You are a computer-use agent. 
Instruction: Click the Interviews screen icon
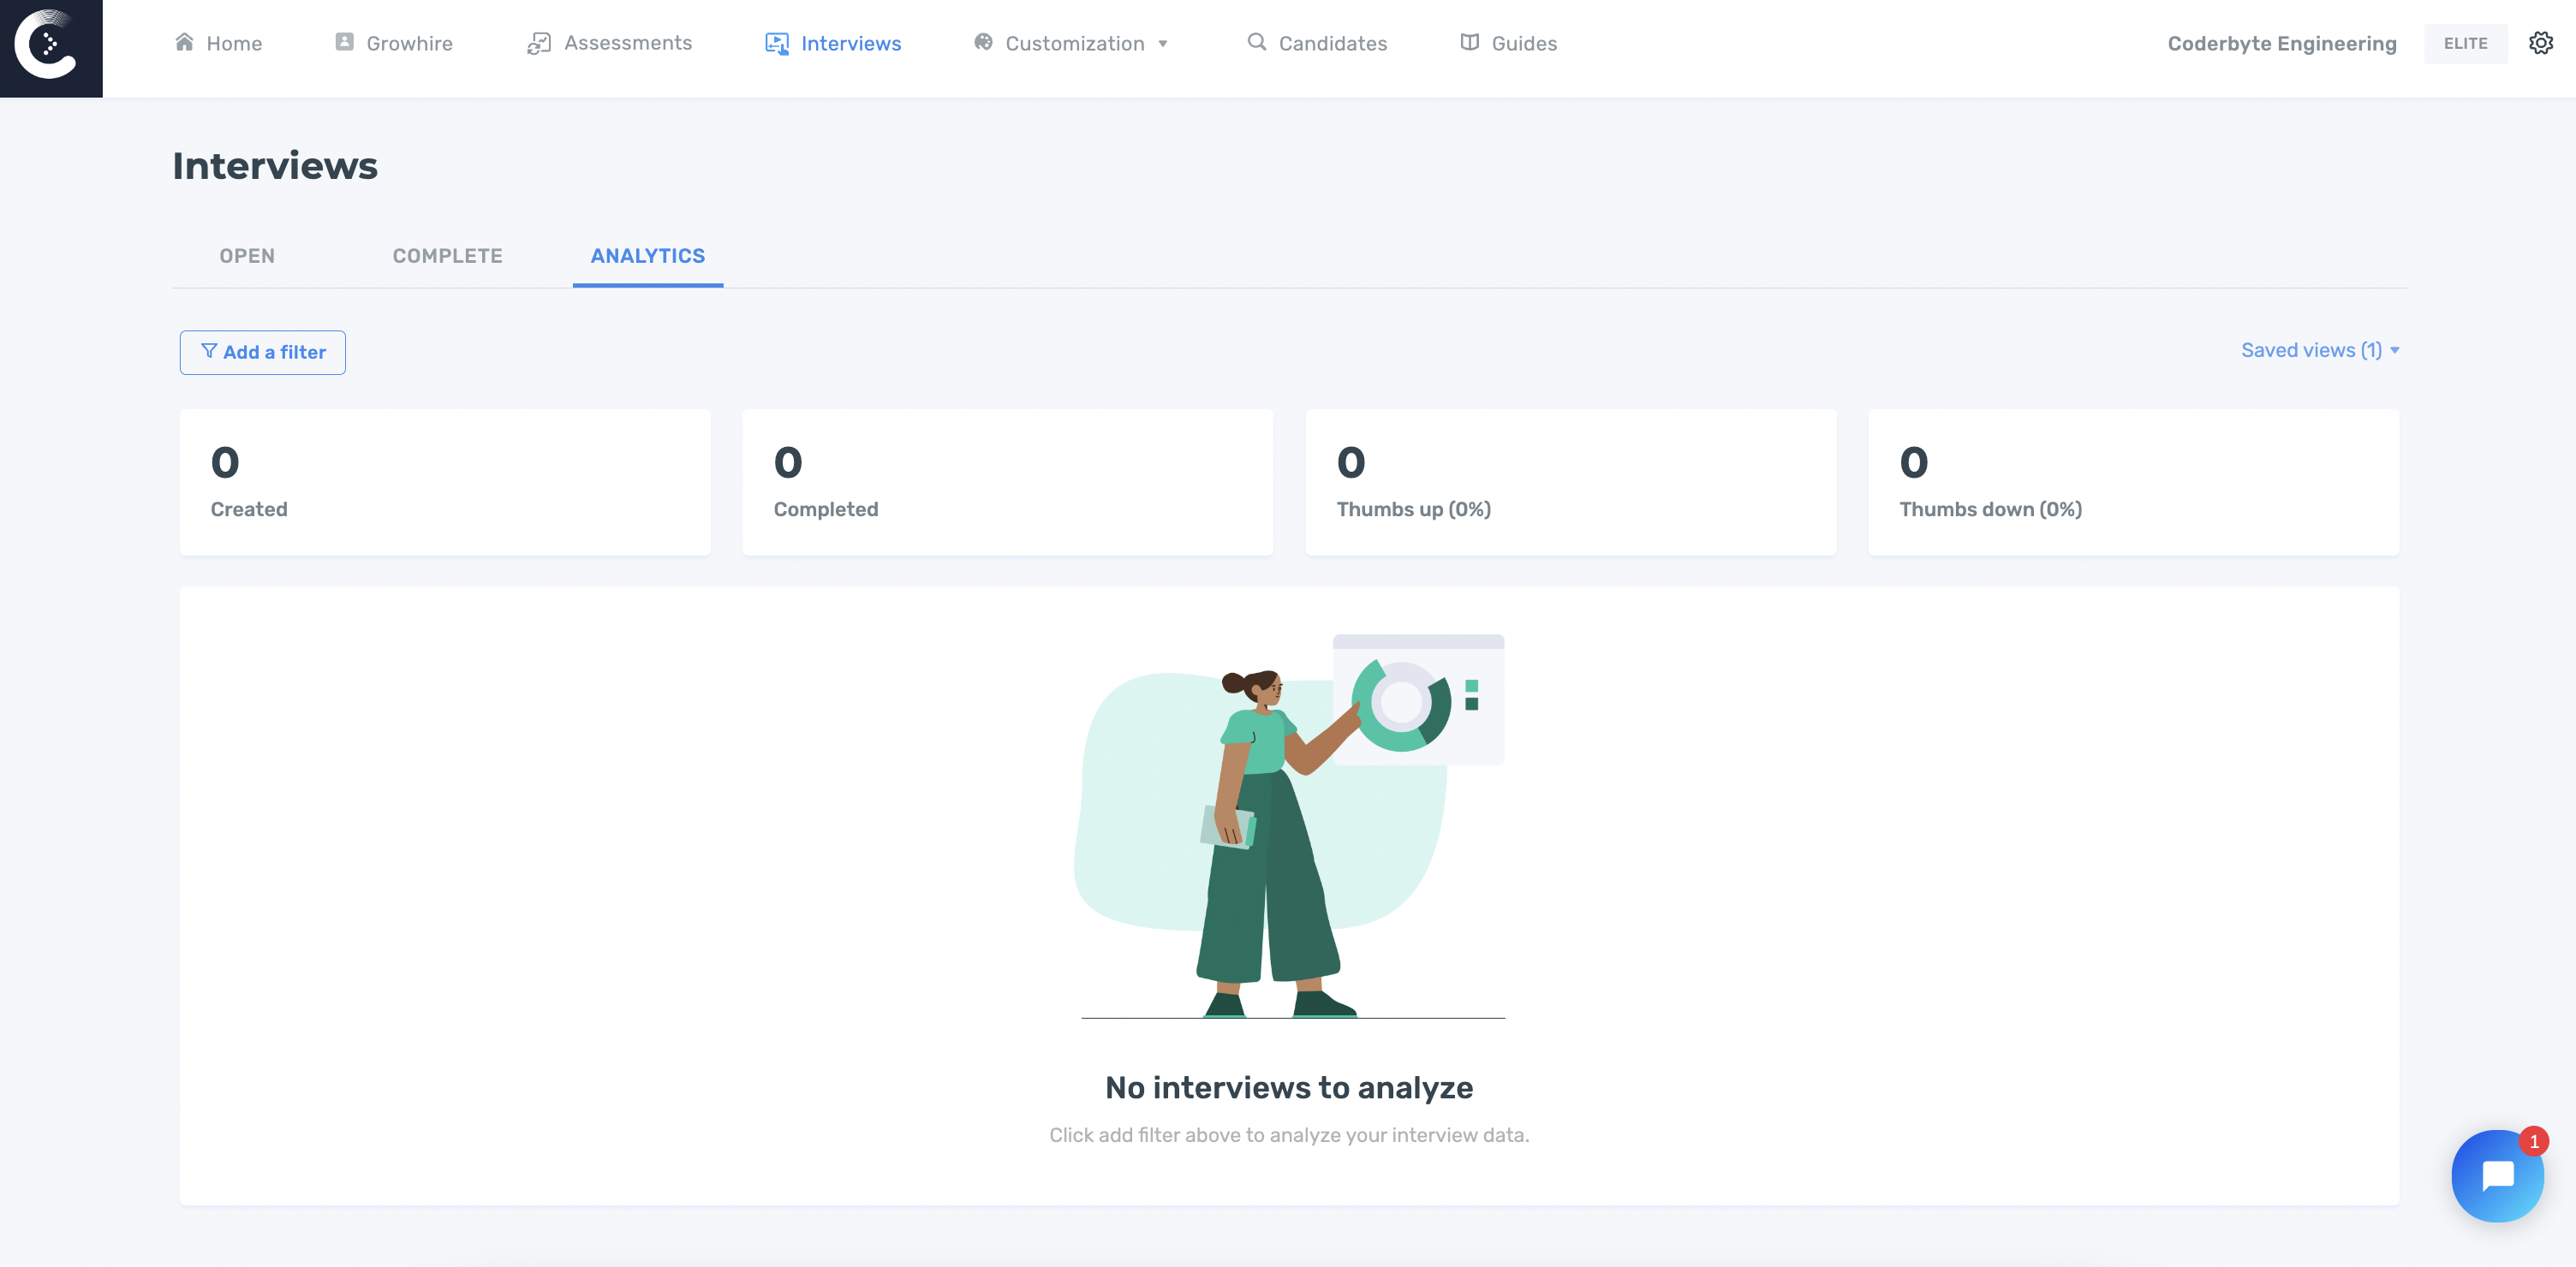tap(776, 43)
